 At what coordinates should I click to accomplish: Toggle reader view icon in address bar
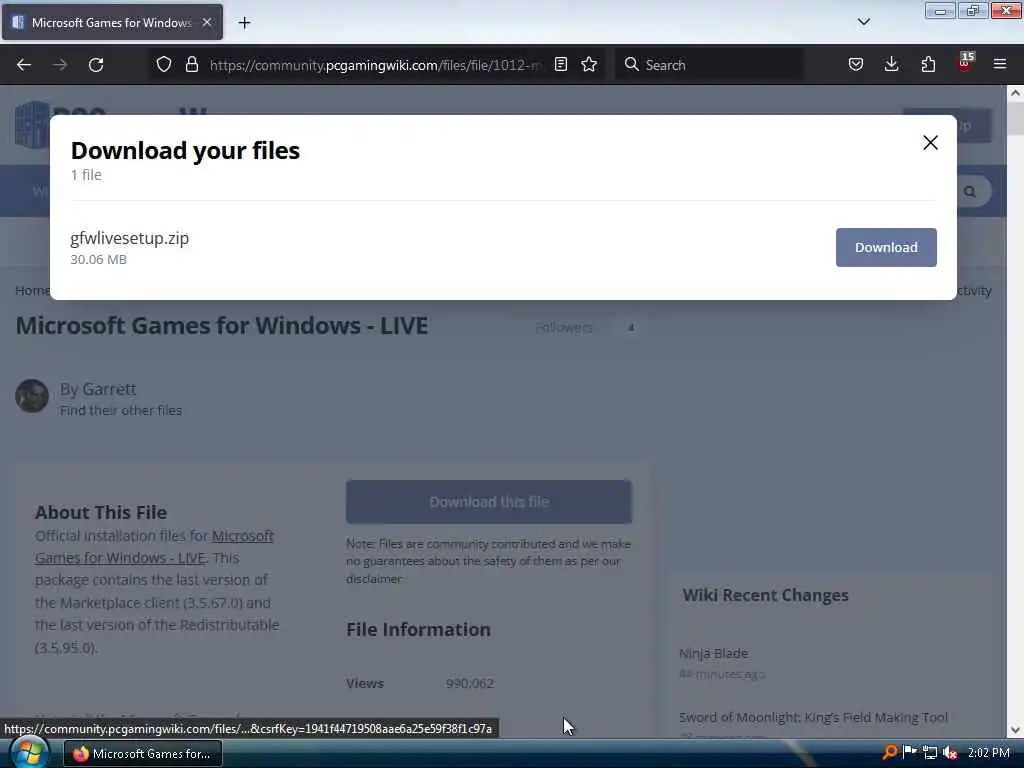[x=560, y=64]
